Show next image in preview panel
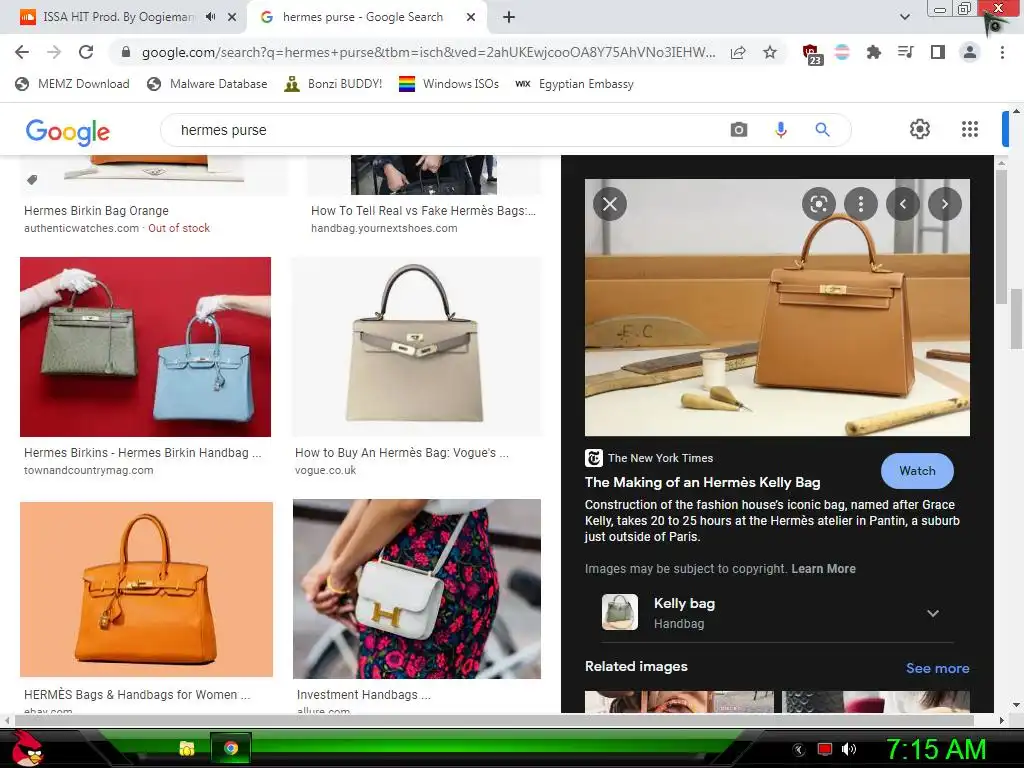Image resolution: width=1024 pixels, height=768 pixels. pyautogui.click(x=944, y=204)
